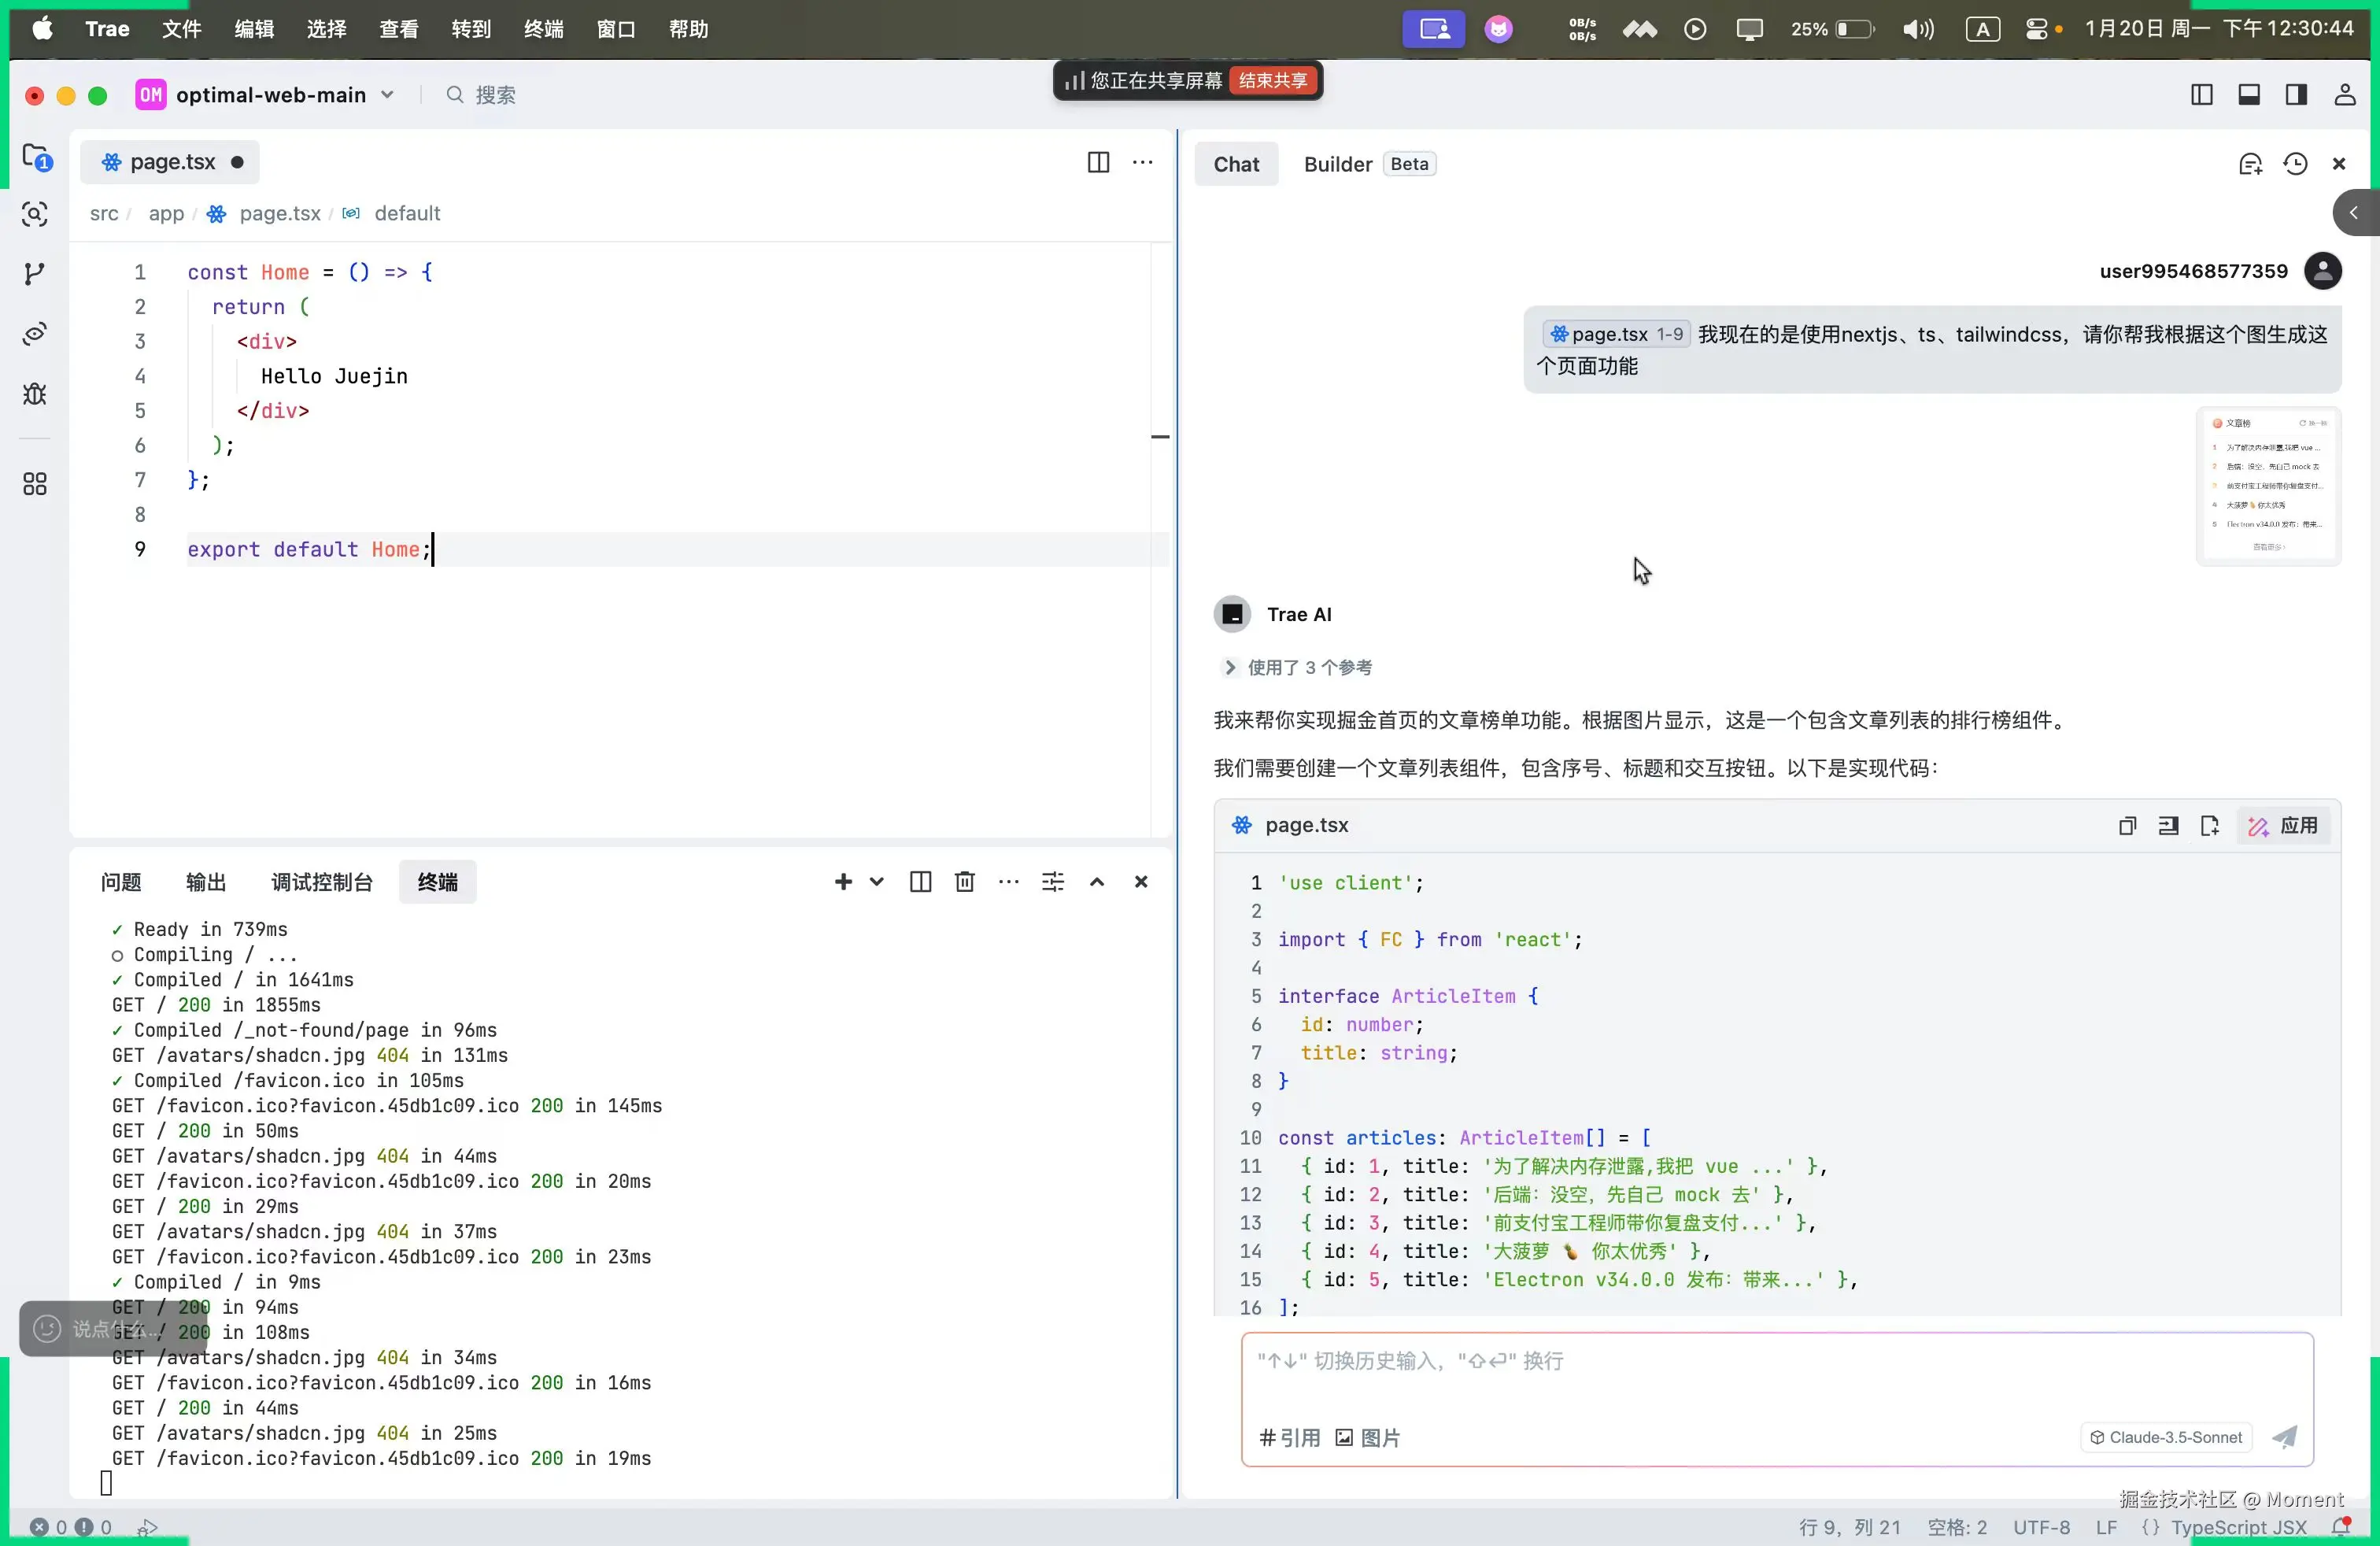Toggle the left sidebar layout icon
2380x1546 pixels.
point(2201,95)
